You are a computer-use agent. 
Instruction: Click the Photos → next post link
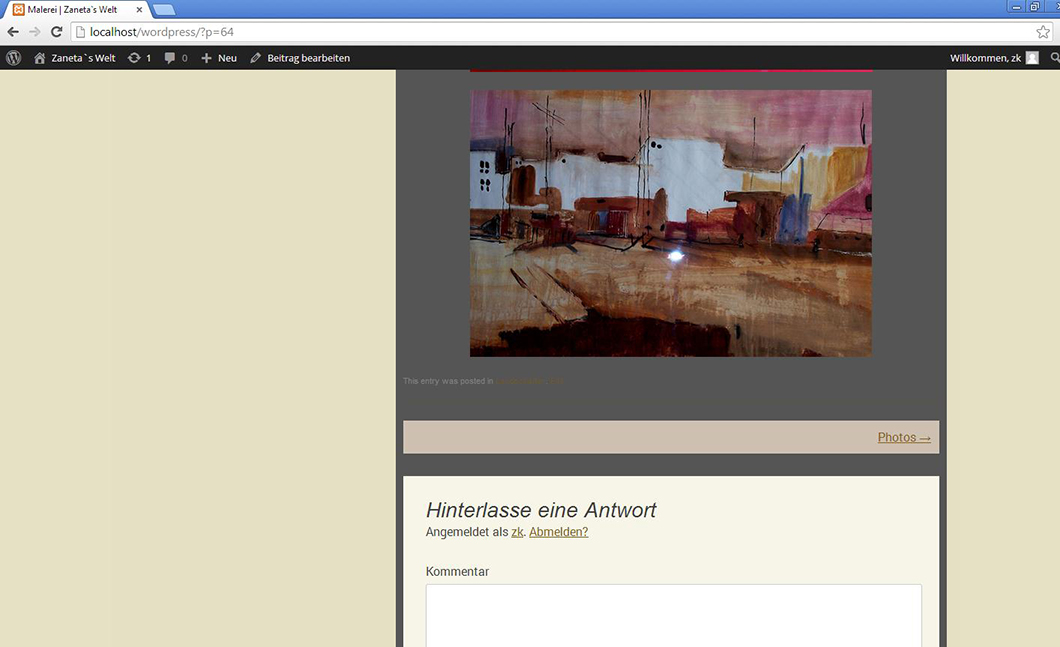pos(904,437)
